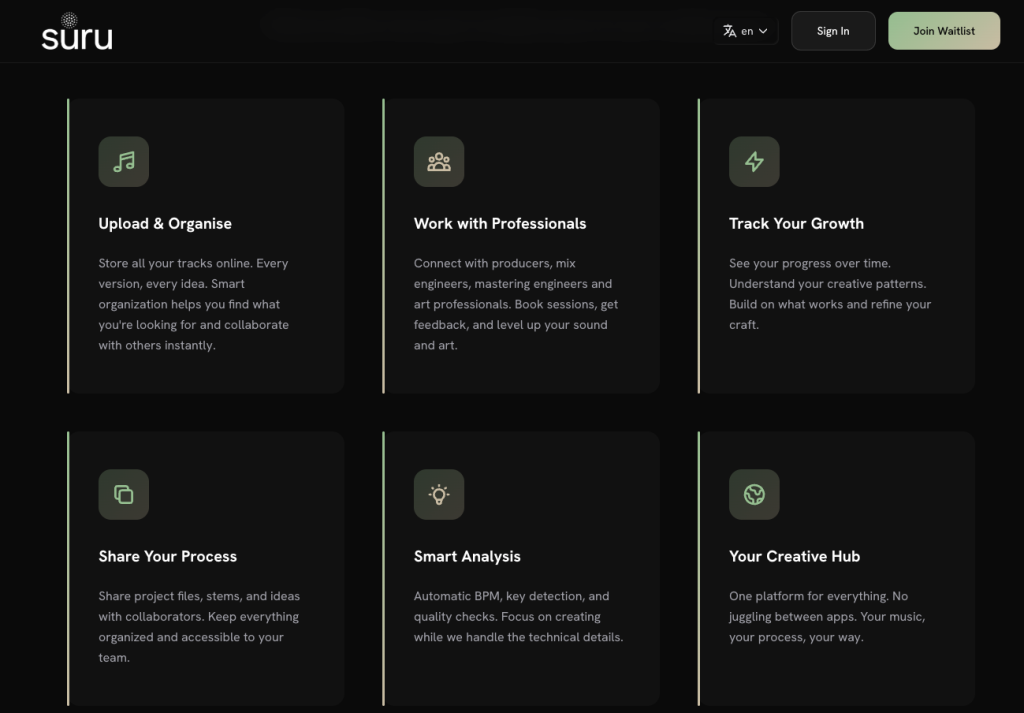The width and height of the screenshot is (1024, 713).
Task: Click the Smart Analysis description text
Action: click(518, 616)
